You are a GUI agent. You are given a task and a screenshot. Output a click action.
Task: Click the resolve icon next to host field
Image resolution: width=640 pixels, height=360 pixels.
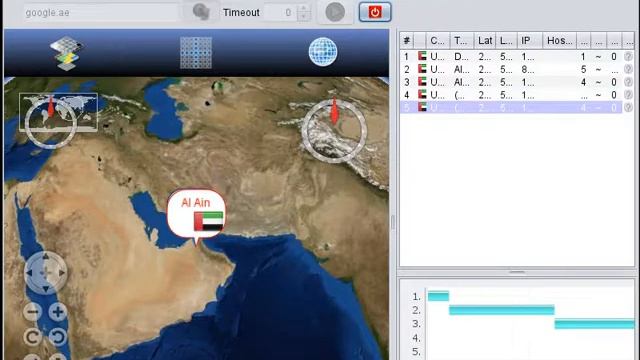(201, 12)
